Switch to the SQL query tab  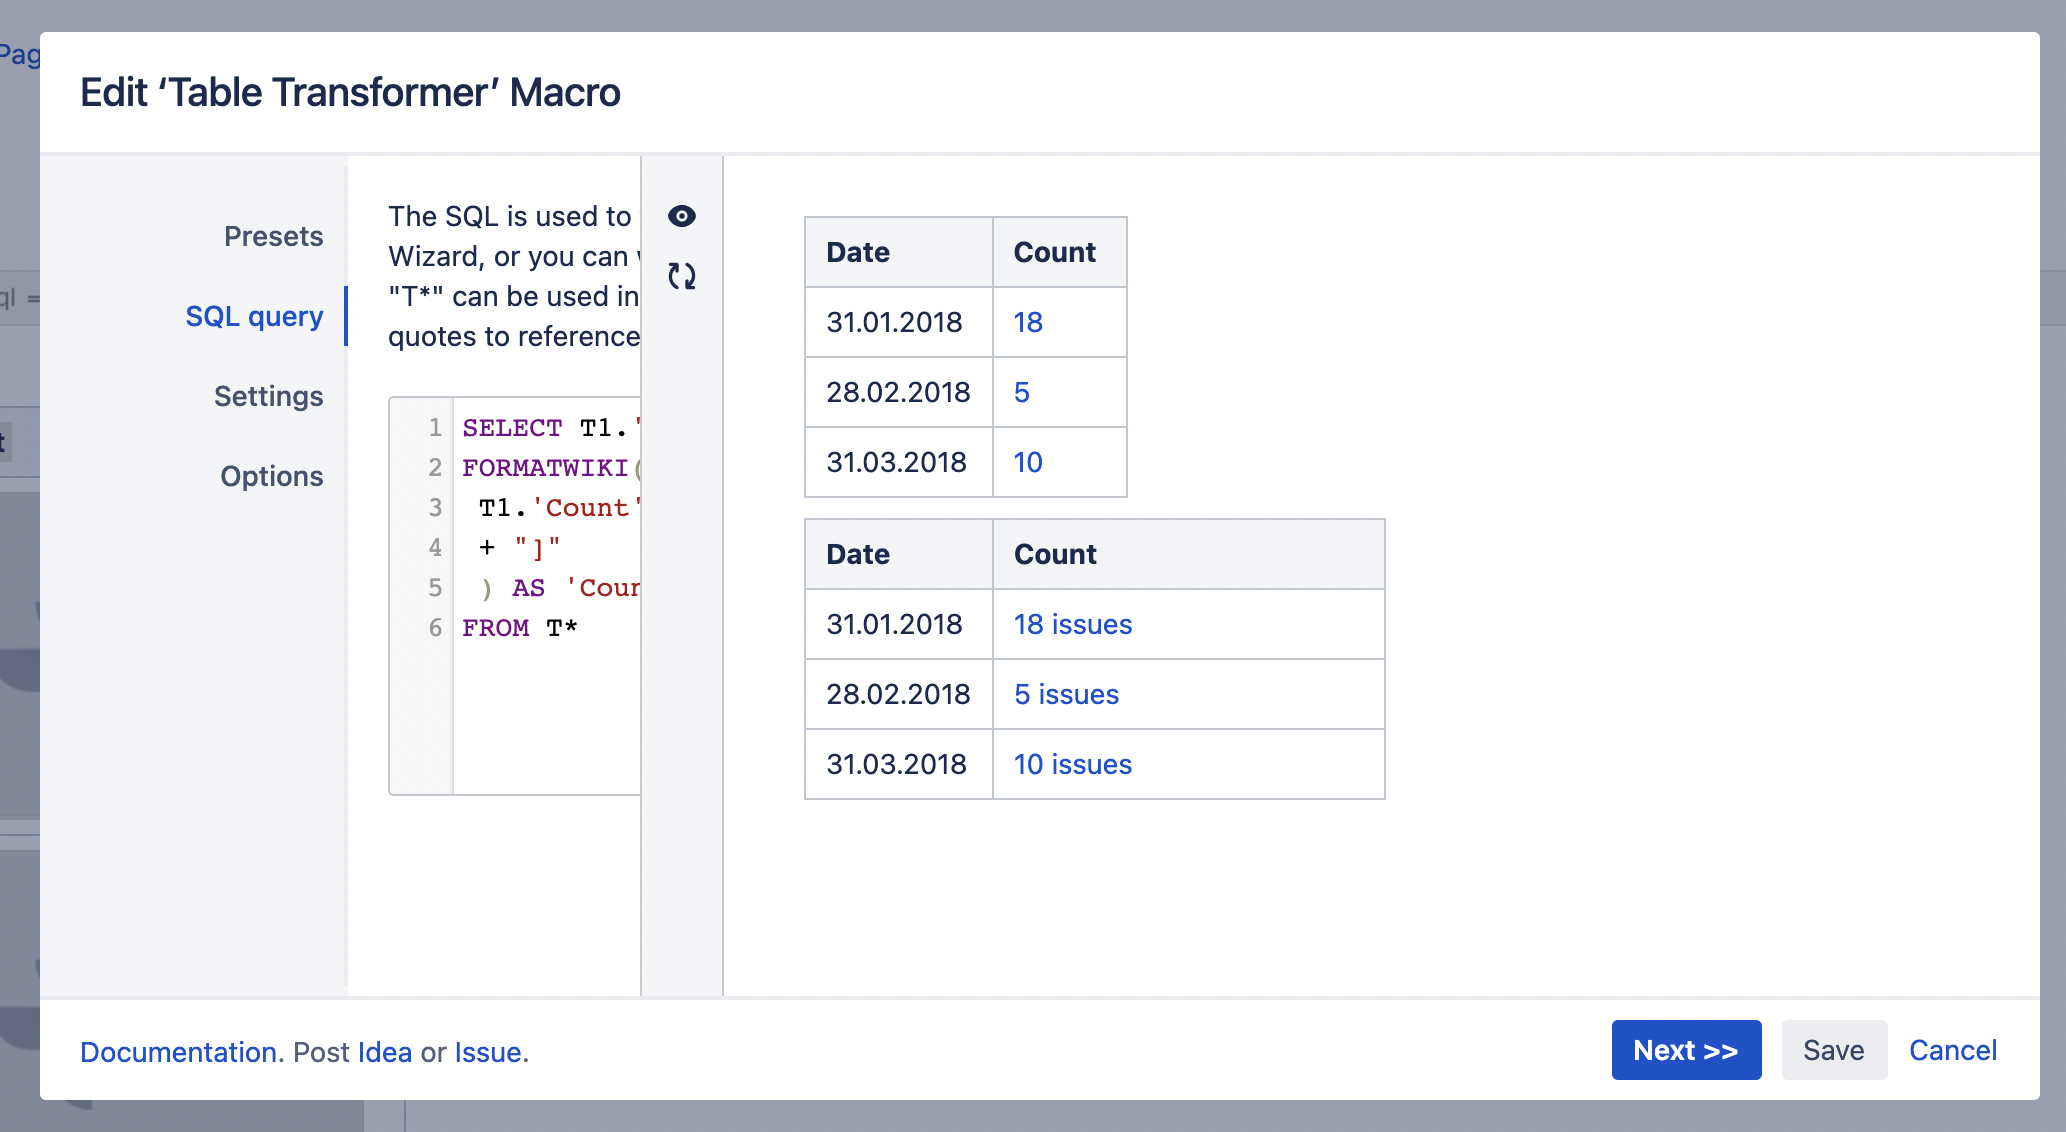tap(254, 316)
